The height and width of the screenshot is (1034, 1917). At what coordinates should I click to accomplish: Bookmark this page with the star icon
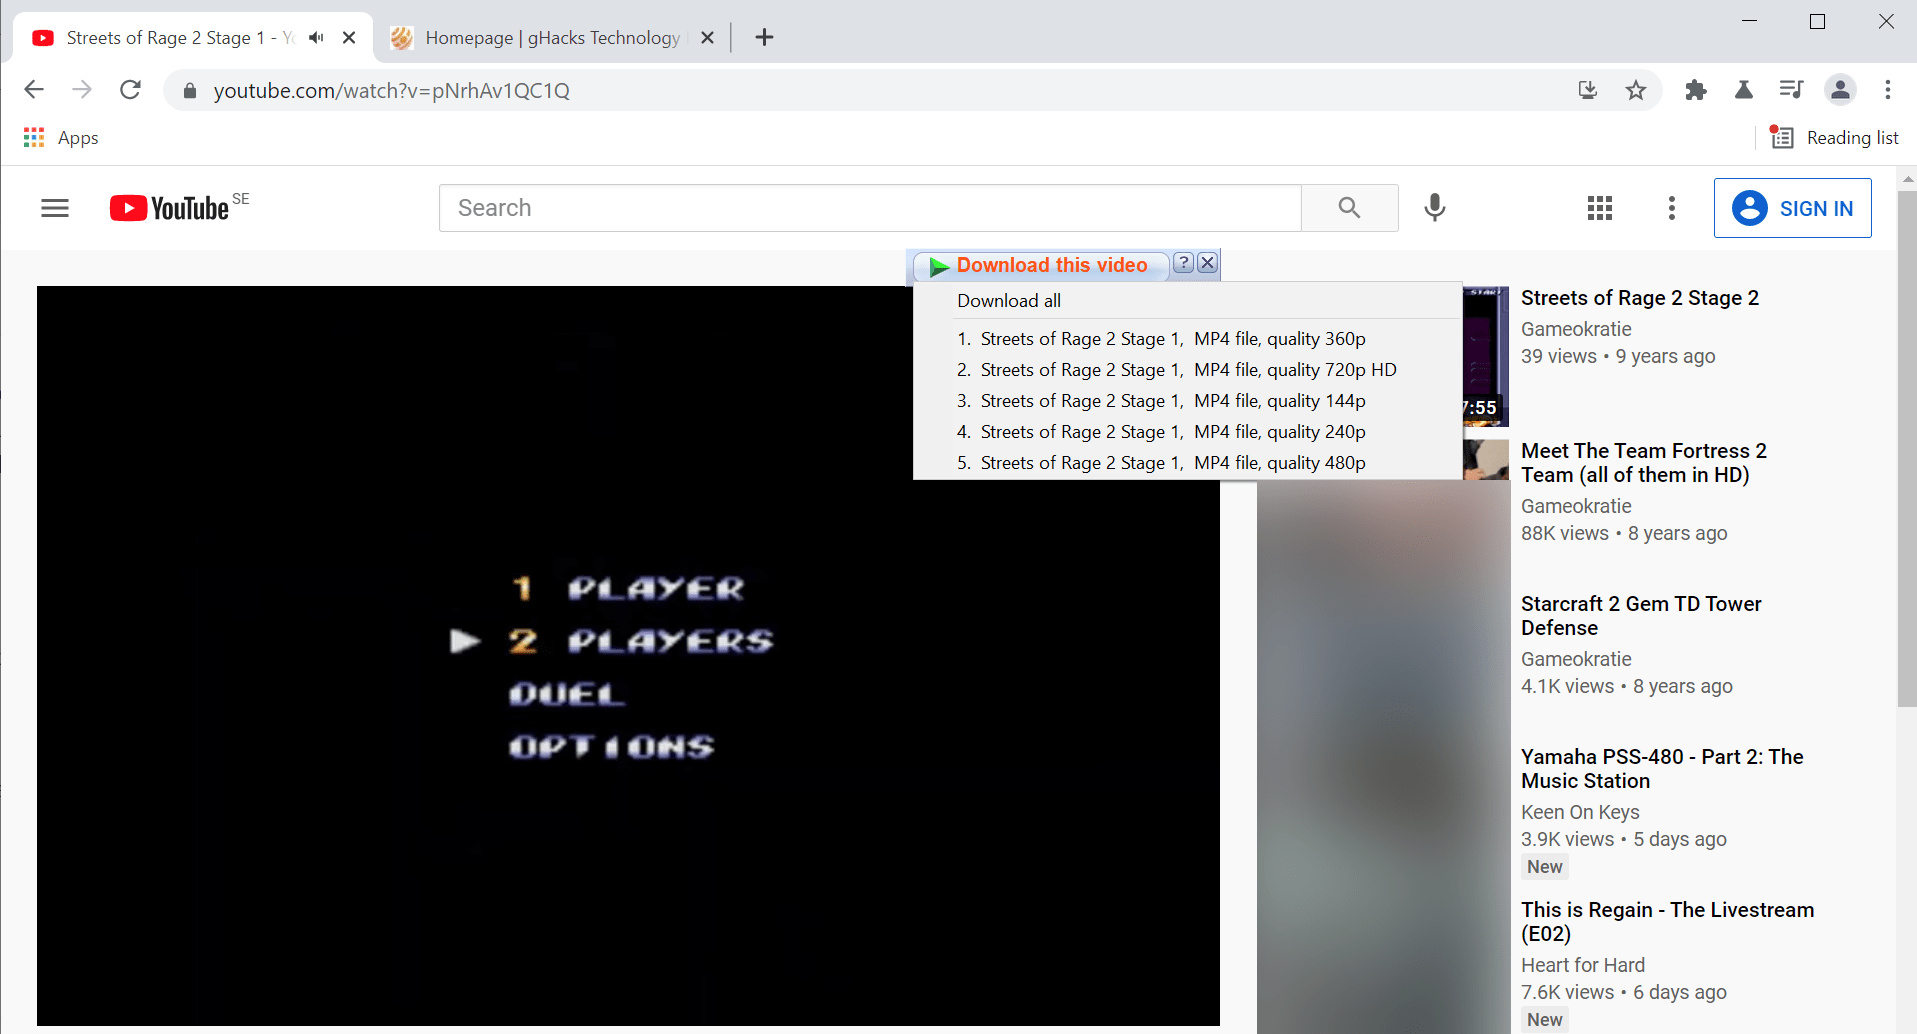(x=1636, y=90)
